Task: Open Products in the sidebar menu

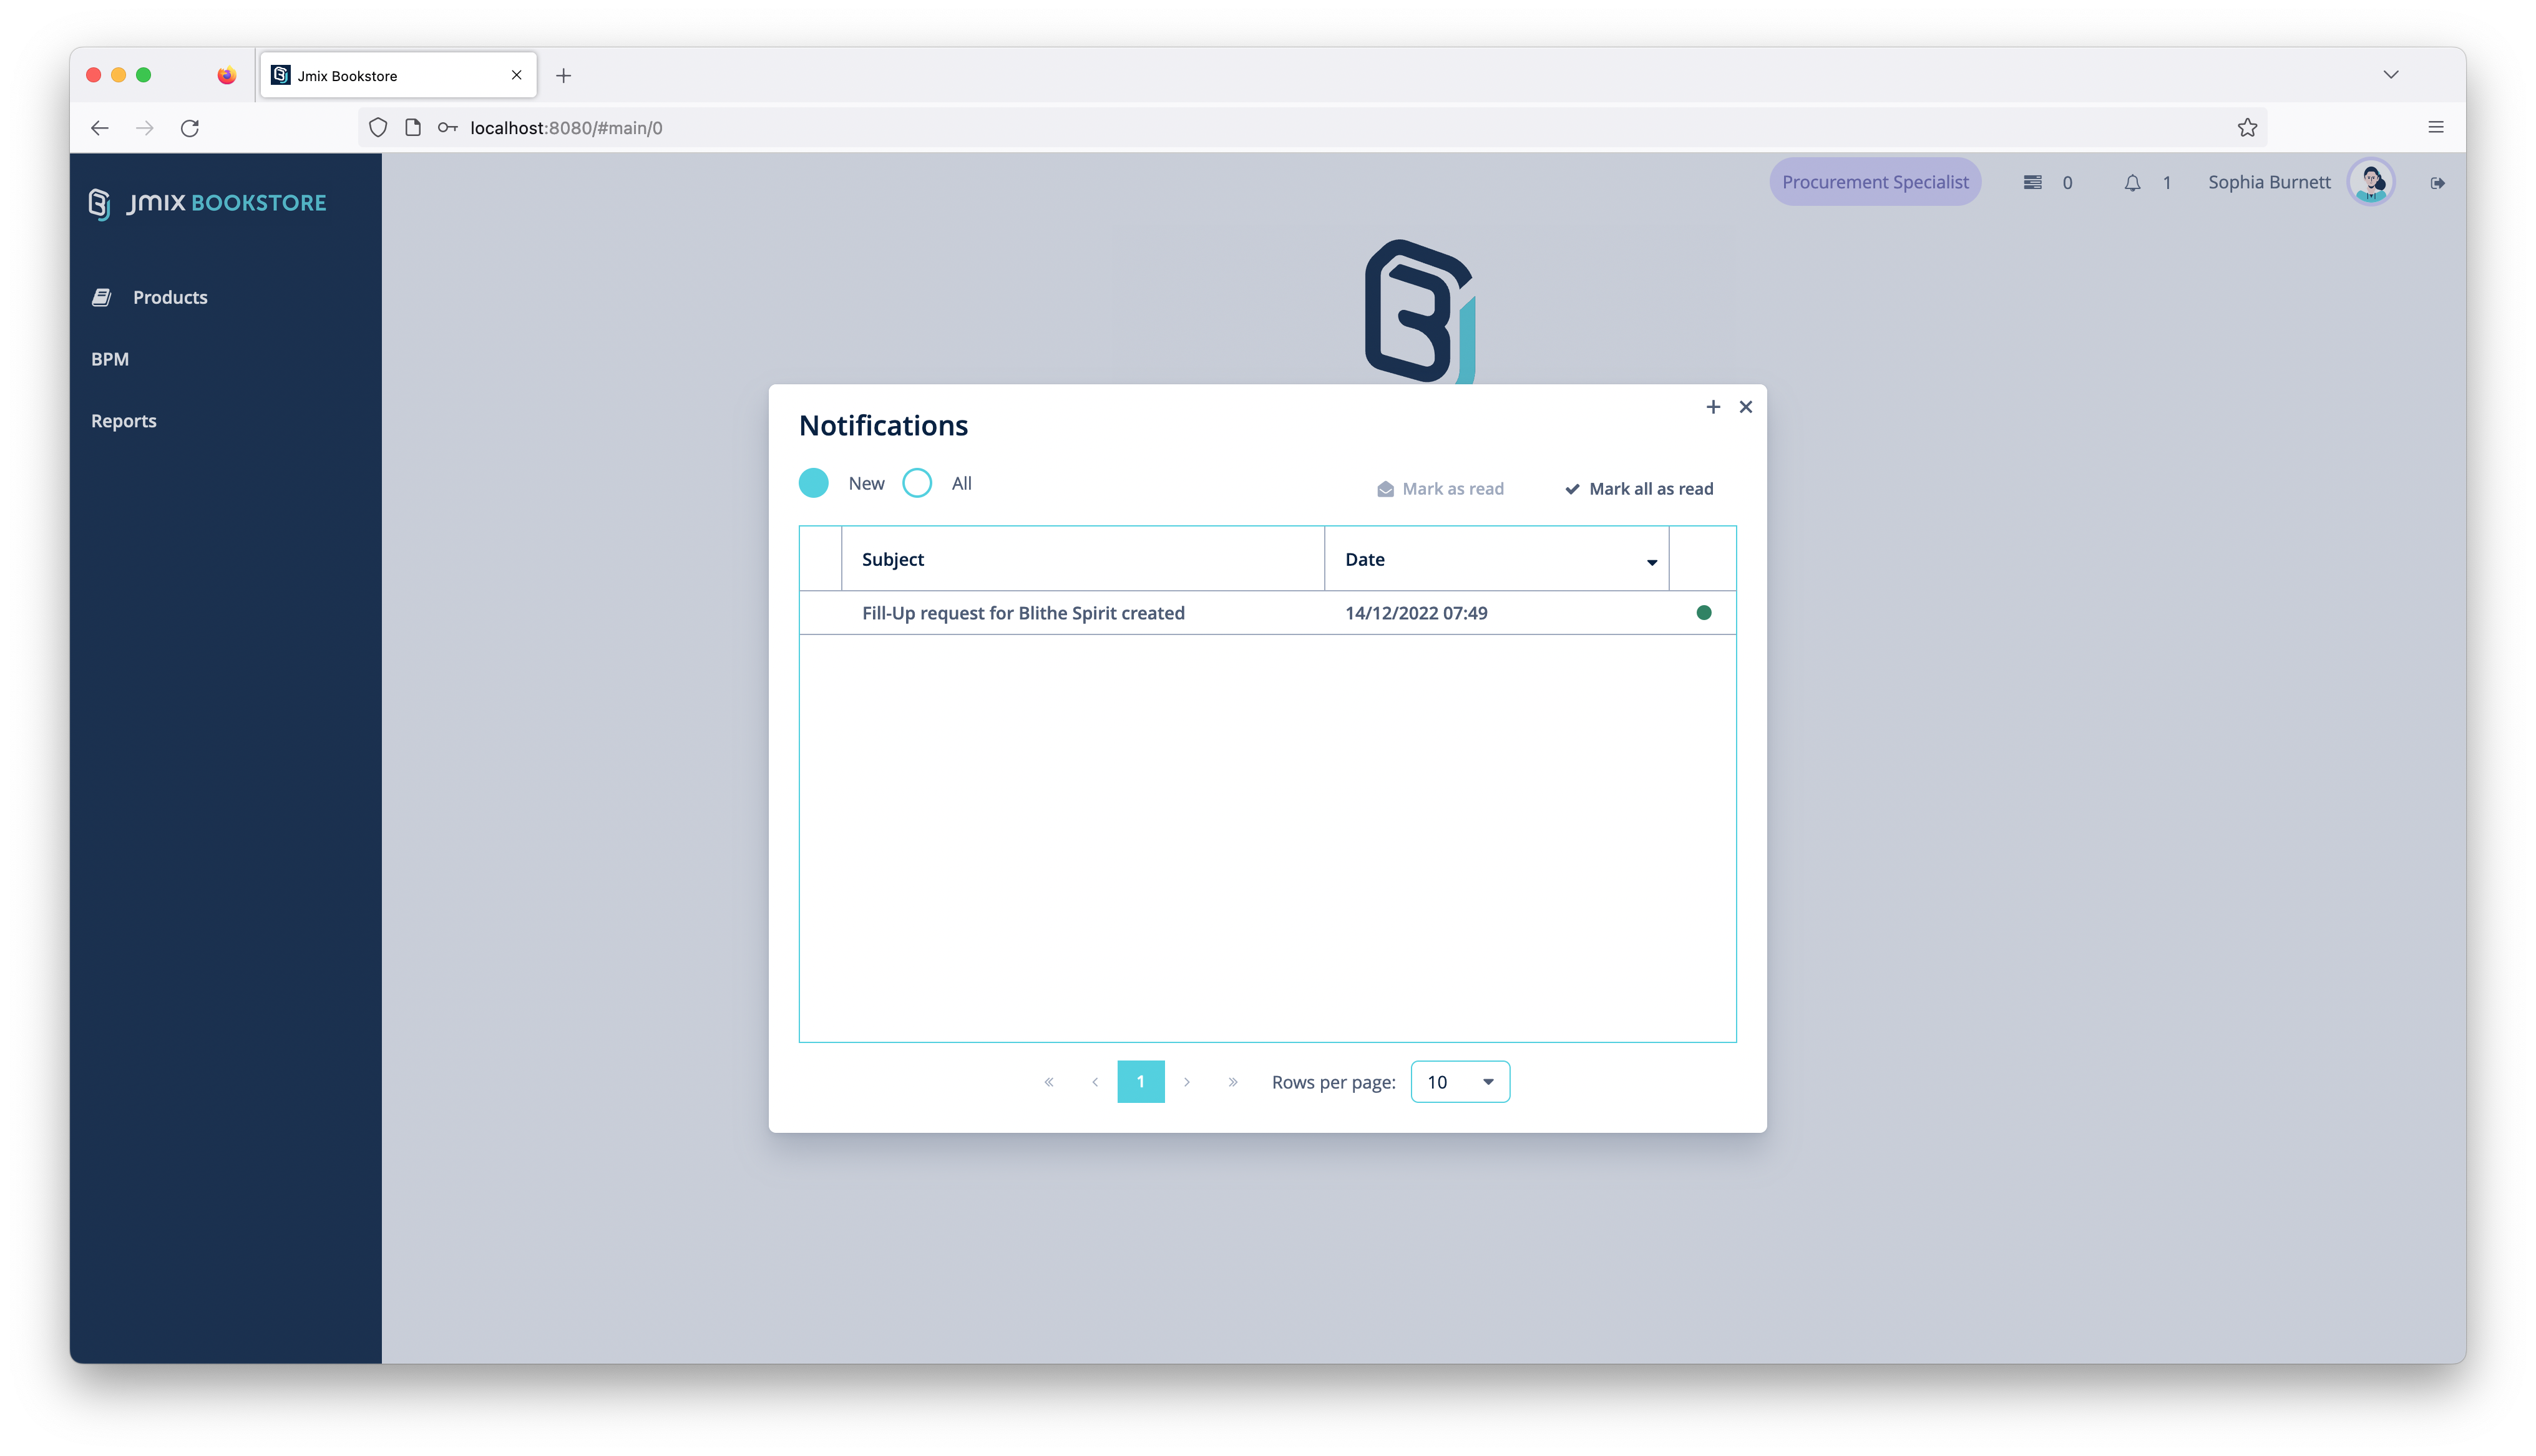Action: pos(170,297)
